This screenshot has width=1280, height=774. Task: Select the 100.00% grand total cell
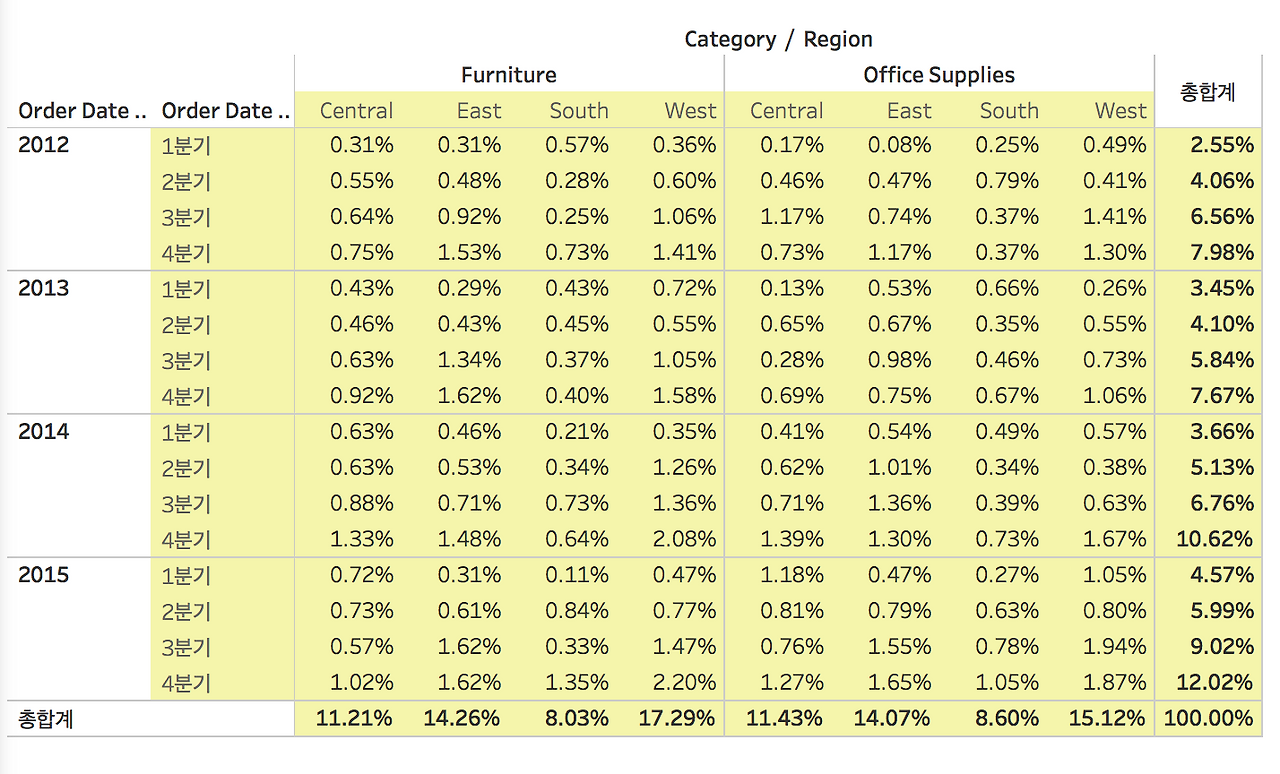(x=1207, y=718)
